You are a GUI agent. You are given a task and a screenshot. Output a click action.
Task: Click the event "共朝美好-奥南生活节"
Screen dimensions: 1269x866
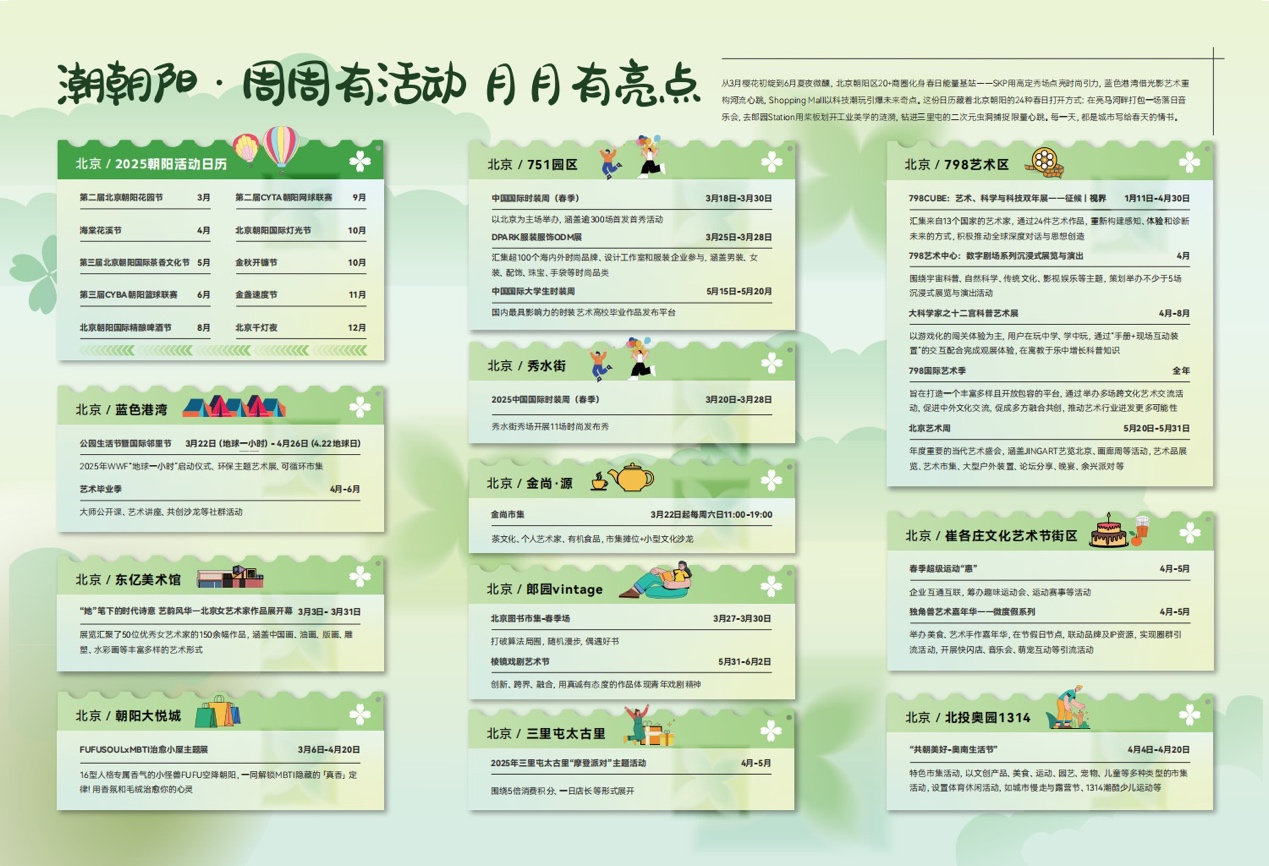click(954, 749)
